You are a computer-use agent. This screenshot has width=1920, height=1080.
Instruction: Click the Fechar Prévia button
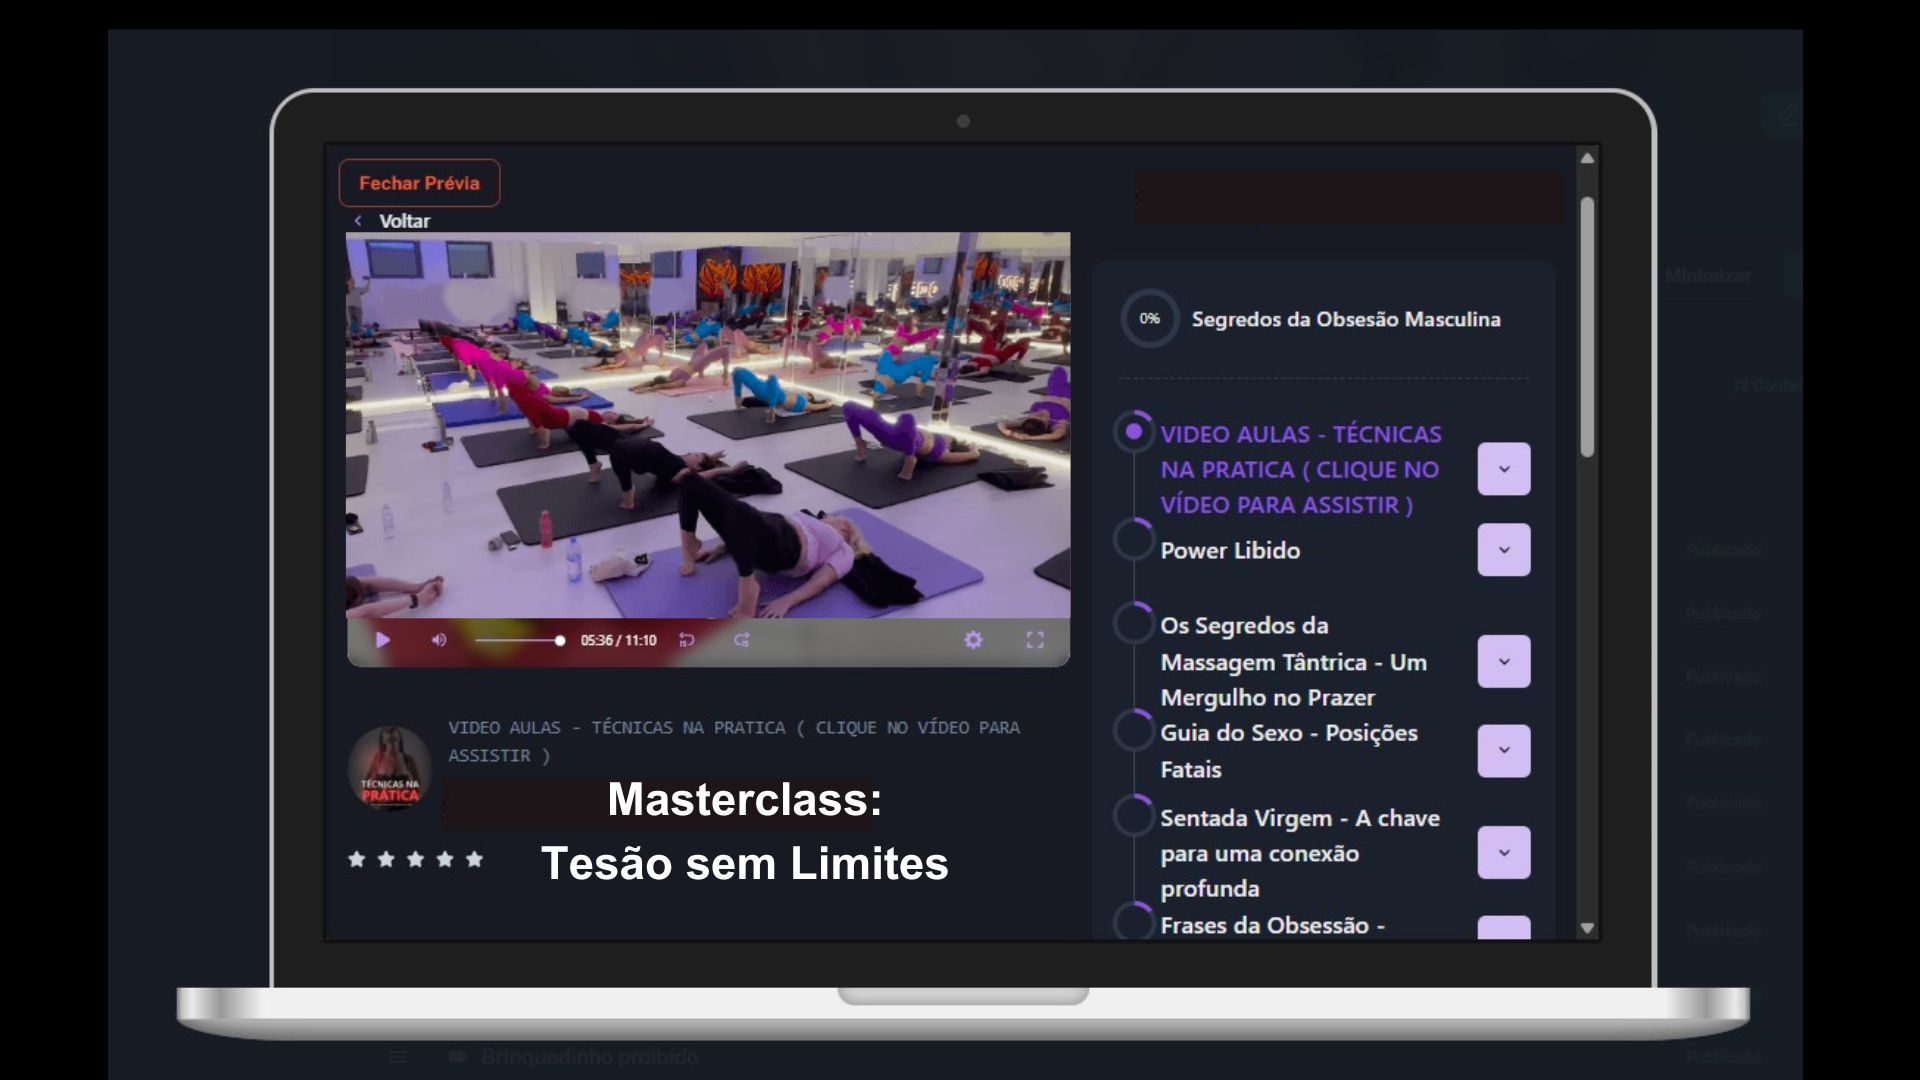[x=419, y=183]
